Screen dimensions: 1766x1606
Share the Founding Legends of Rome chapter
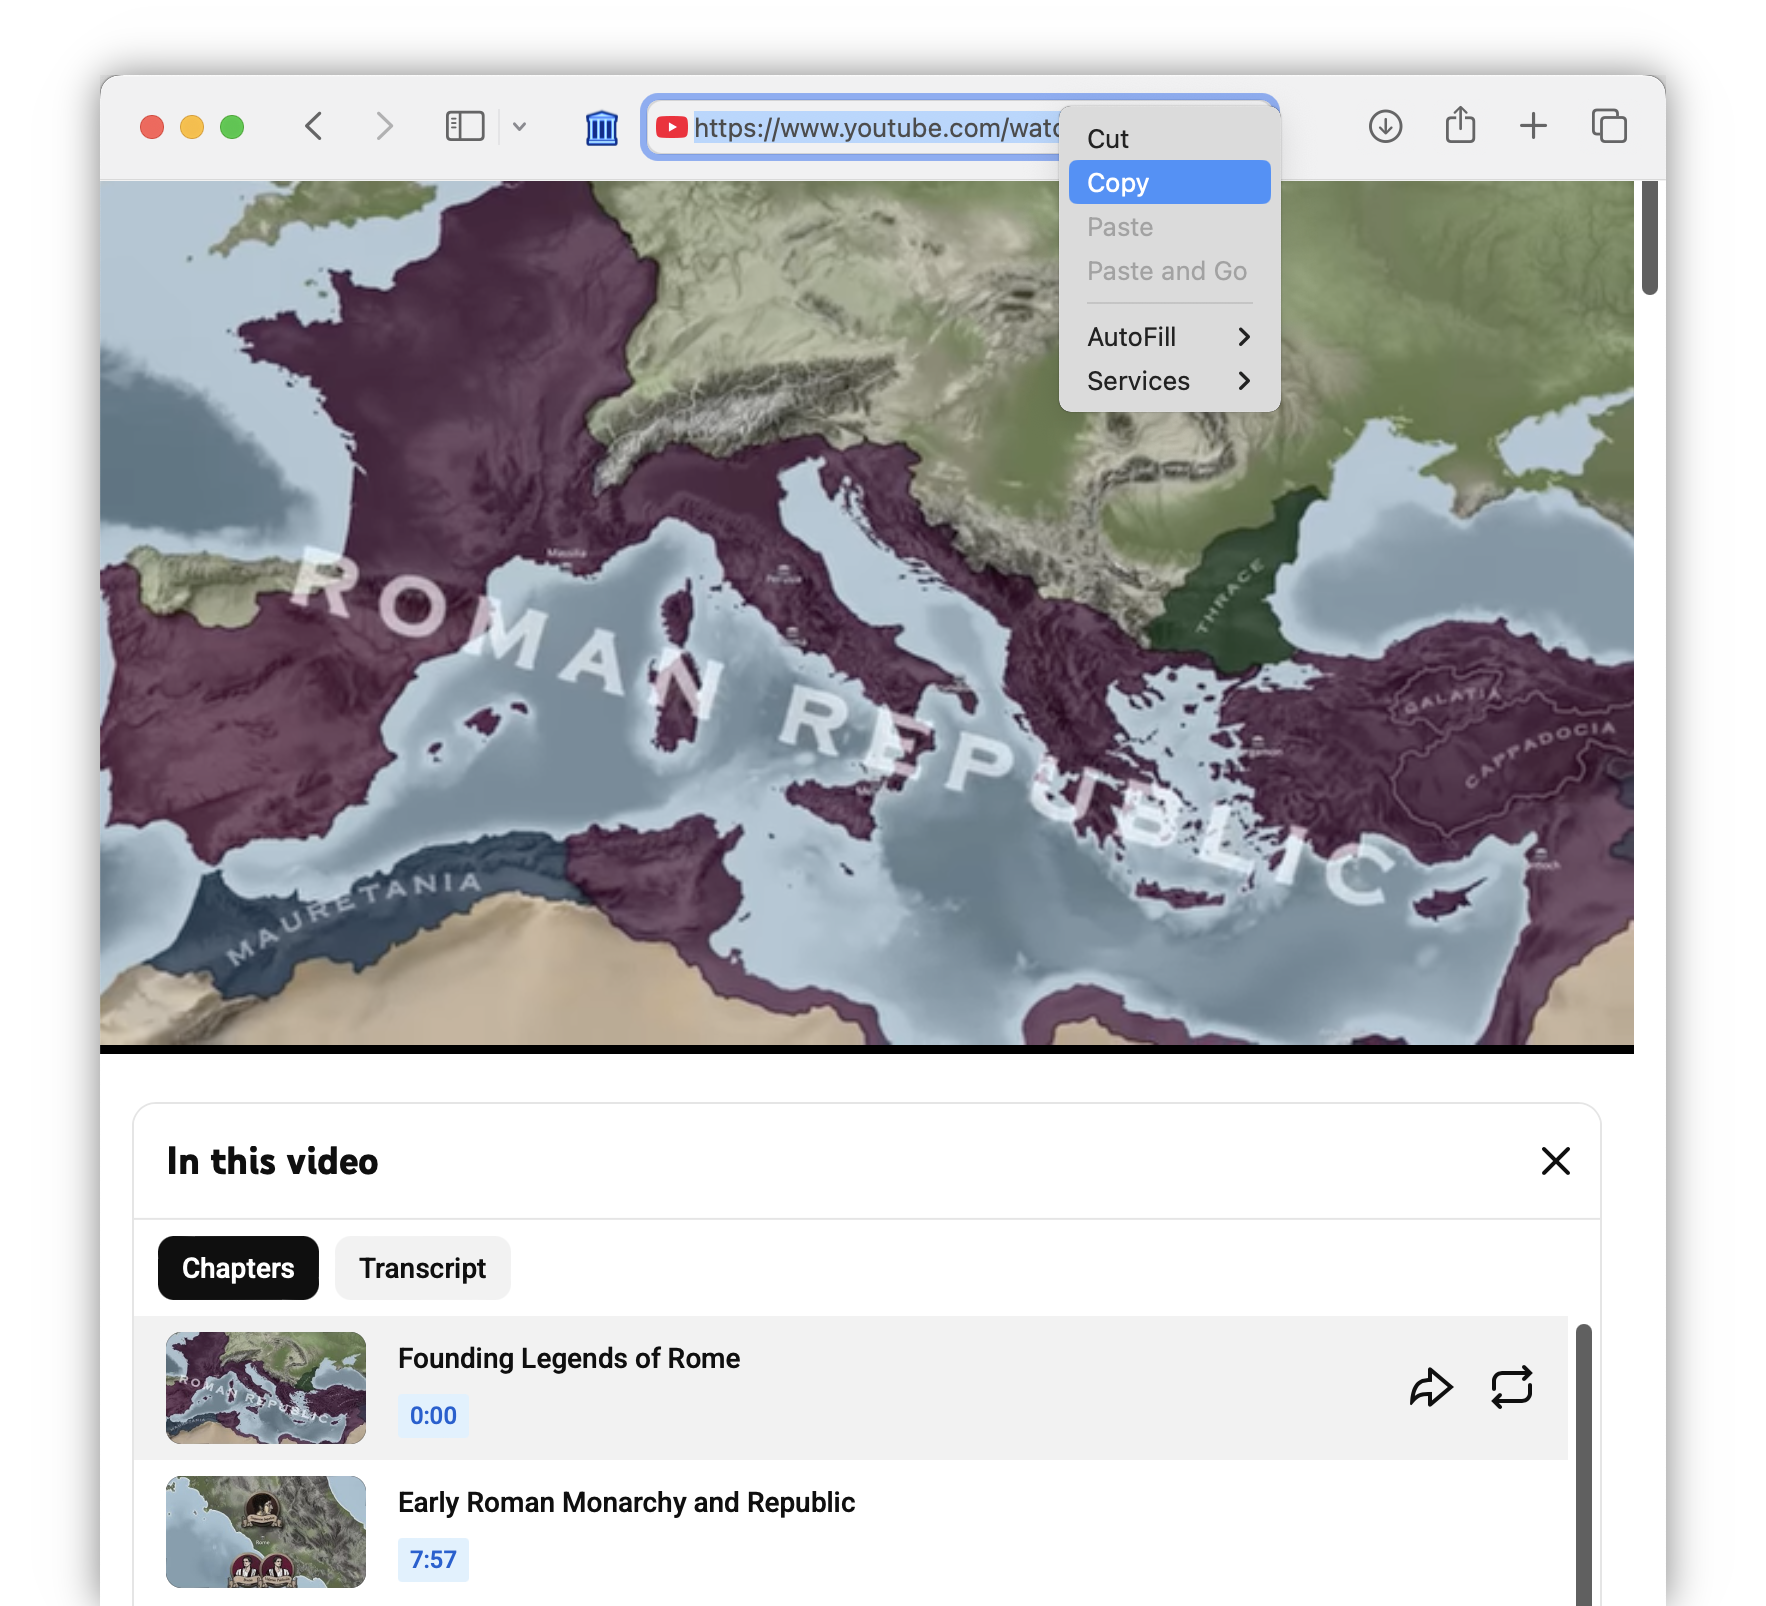(x=1431, y=1387)
